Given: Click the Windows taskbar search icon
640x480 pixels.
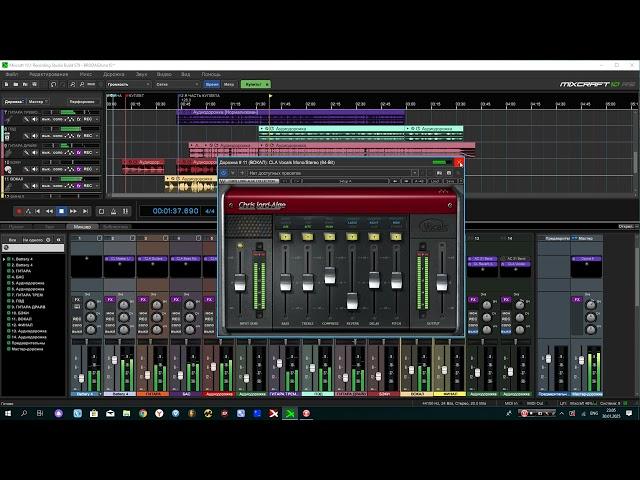Looking at the screenshot, I should point(24,413).
